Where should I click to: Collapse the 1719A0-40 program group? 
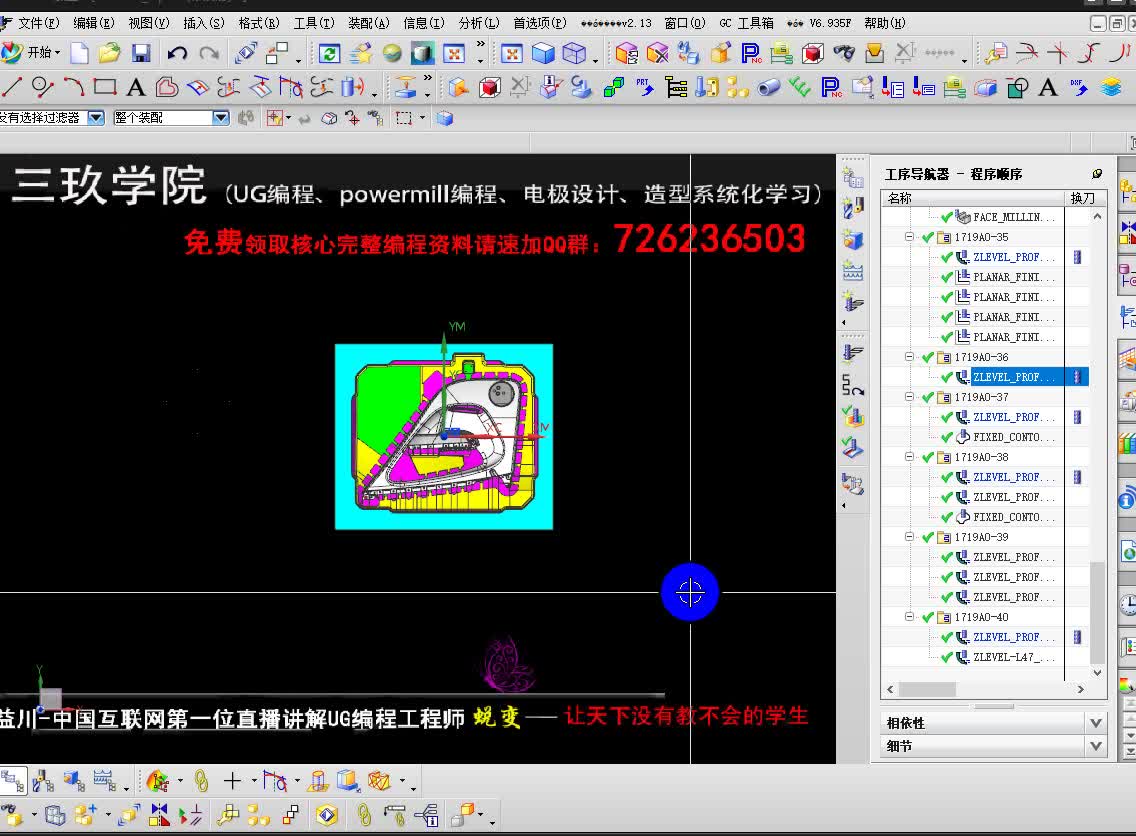[908, 617]
